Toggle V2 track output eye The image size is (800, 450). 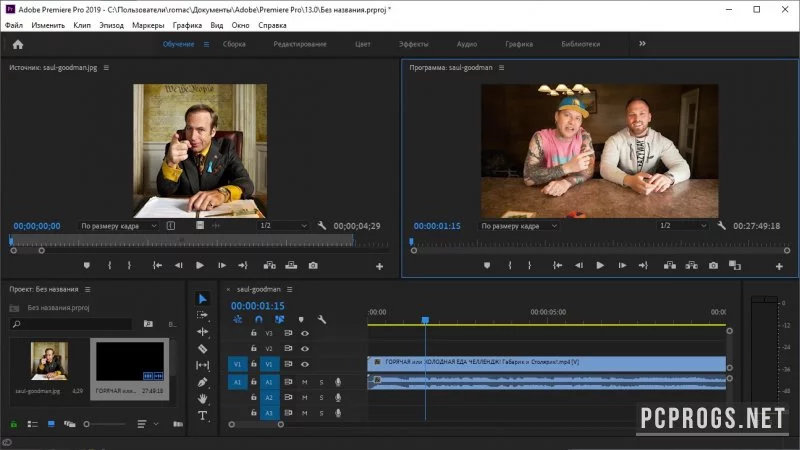click(x=305, y=348)
